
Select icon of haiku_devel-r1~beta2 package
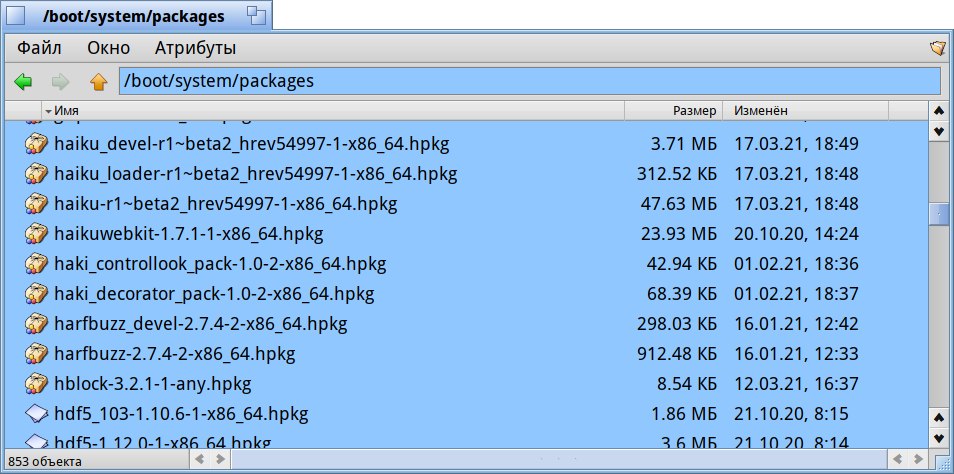click(x=36, y=144)
